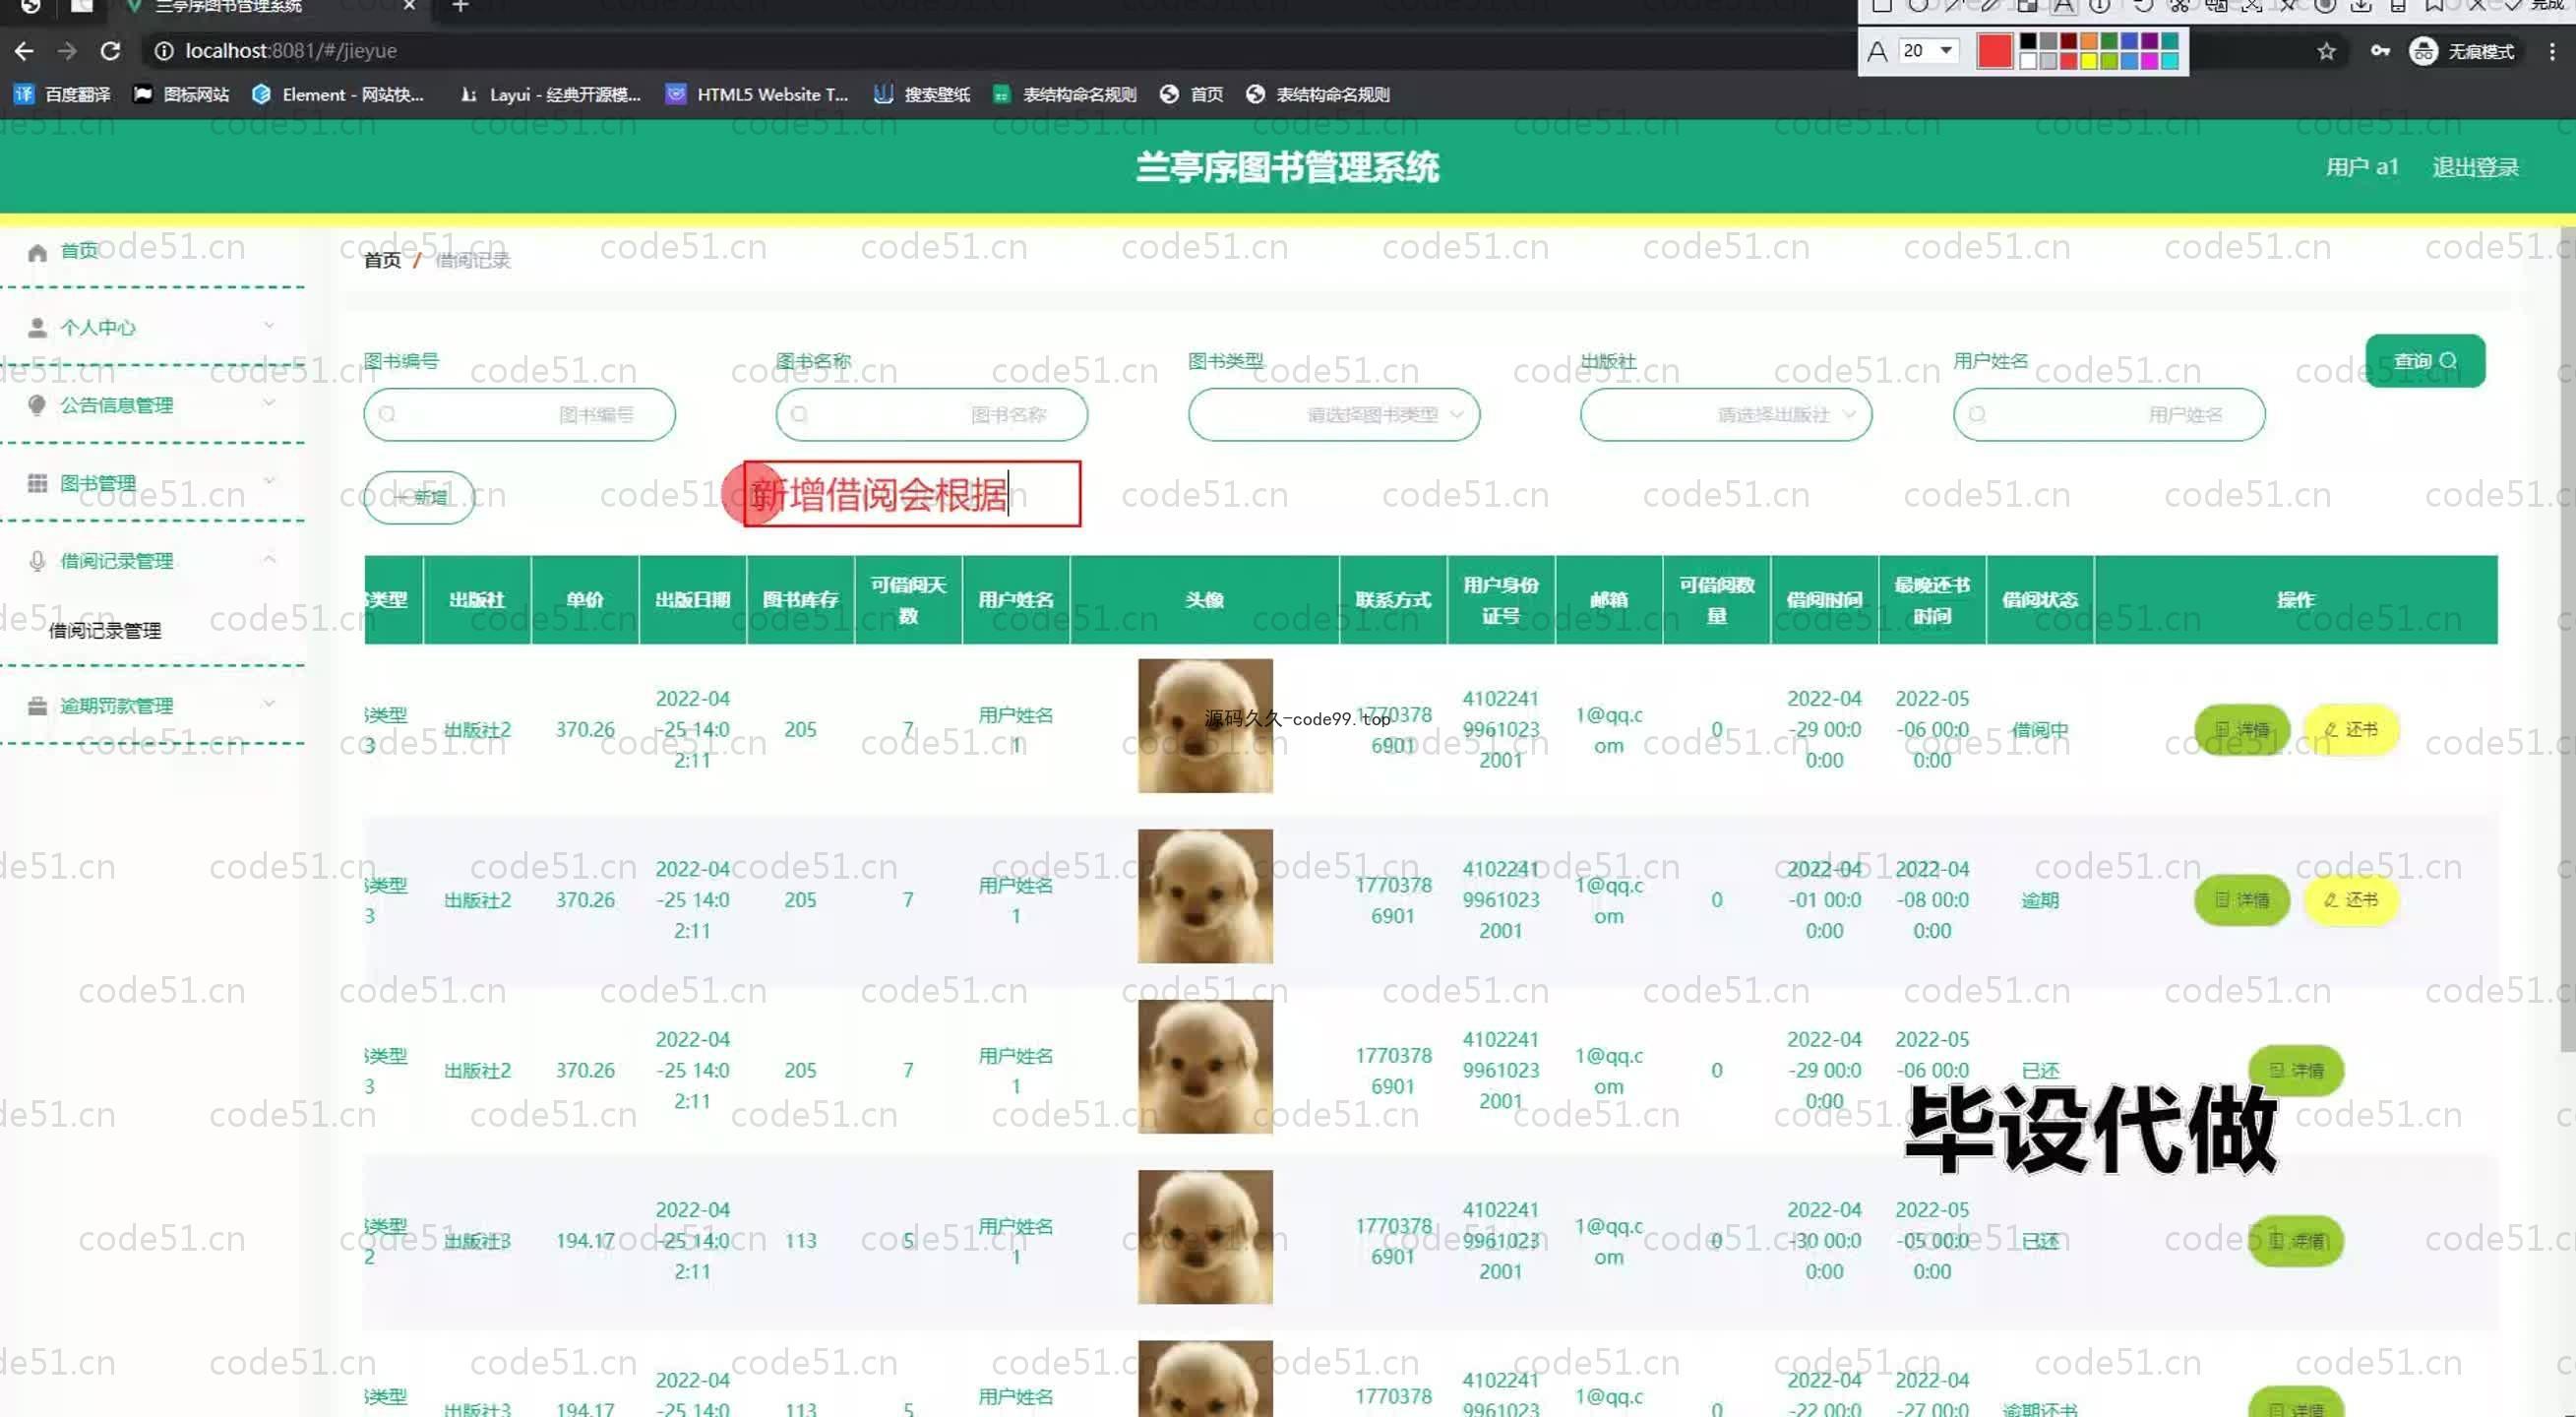Go back with the browser back arrow
The image size is (2576, 1417).
(24, 50)
